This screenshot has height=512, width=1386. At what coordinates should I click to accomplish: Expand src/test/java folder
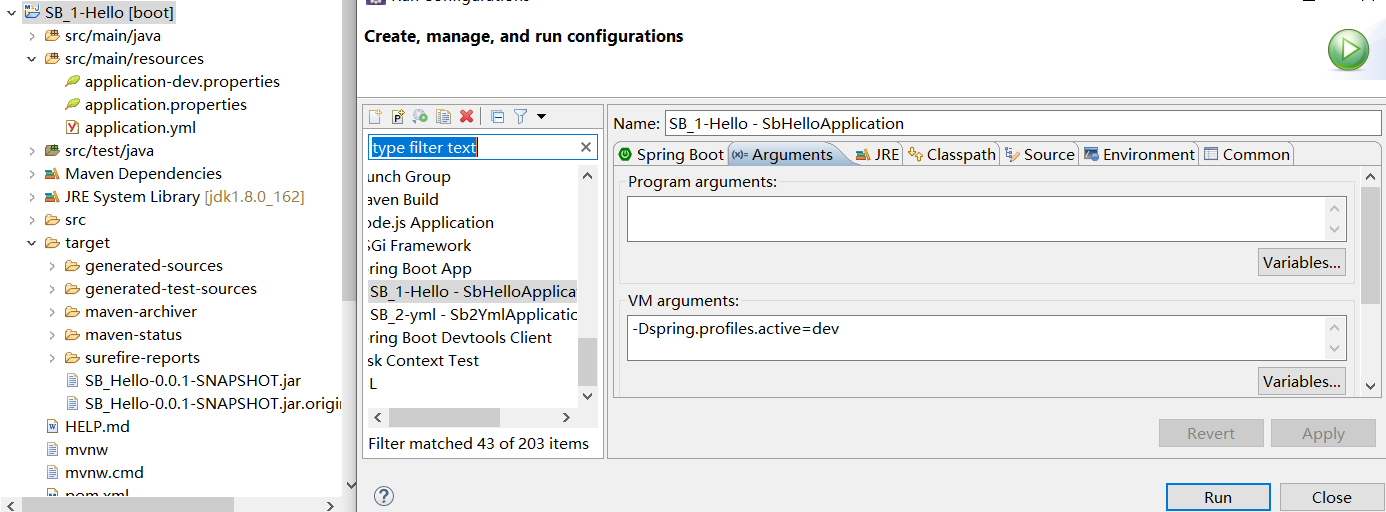pos(32,150)
